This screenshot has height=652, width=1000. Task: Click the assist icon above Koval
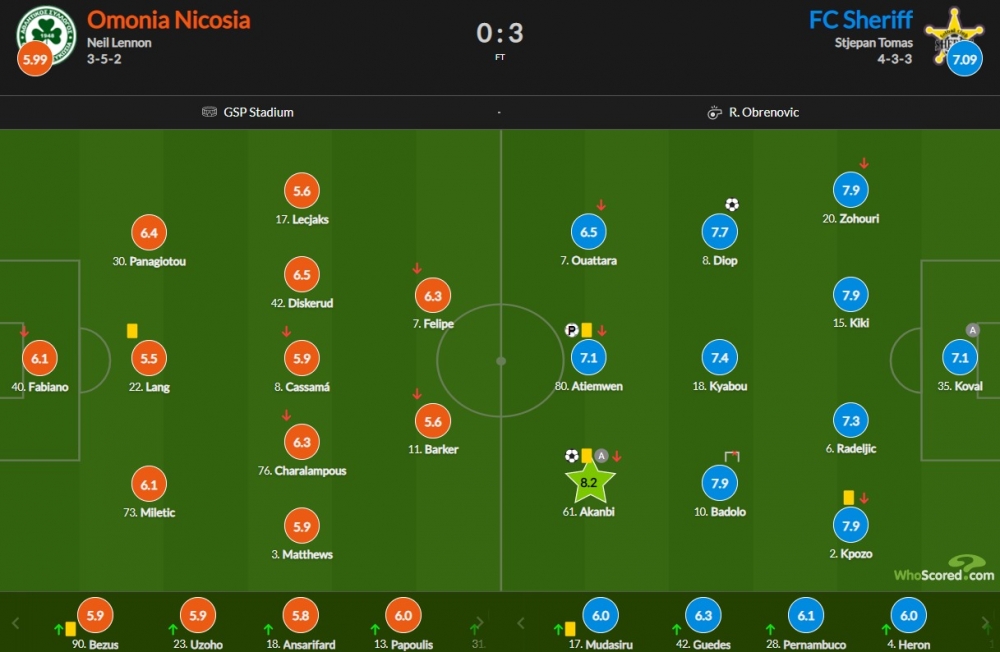click(972, 330)
